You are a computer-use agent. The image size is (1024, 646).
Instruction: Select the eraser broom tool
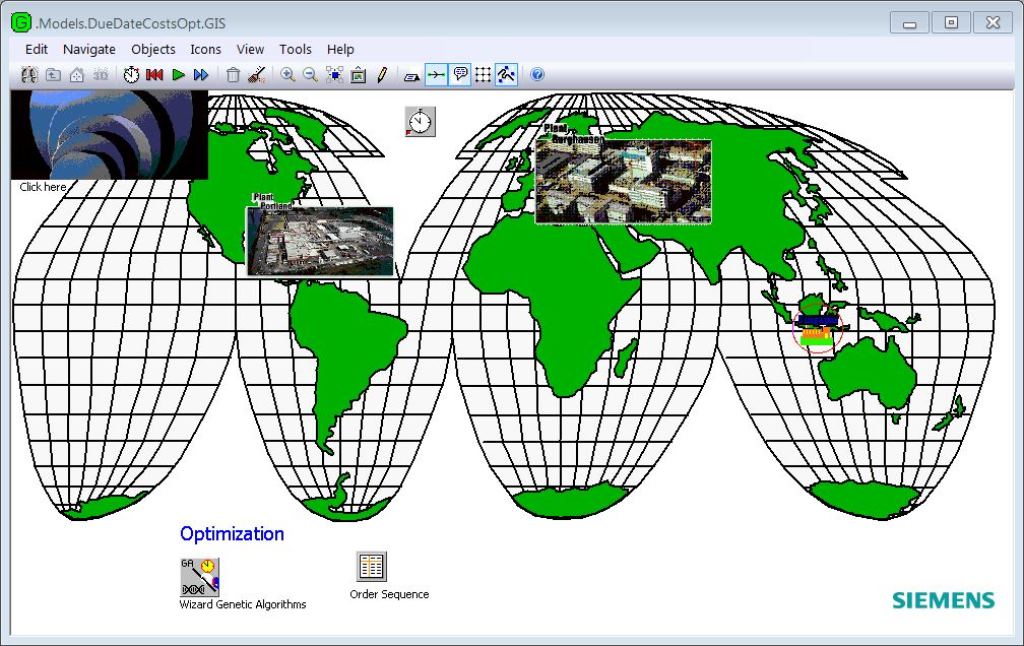coord(254,74)
